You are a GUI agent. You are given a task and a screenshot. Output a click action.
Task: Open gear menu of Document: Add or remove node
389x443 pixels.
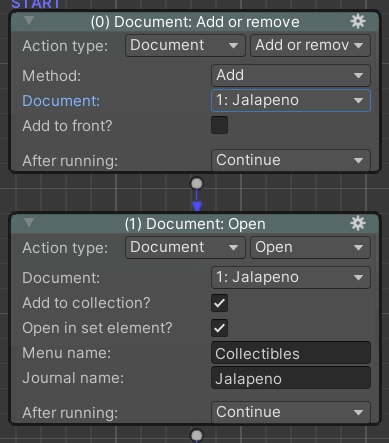(358, 22)
